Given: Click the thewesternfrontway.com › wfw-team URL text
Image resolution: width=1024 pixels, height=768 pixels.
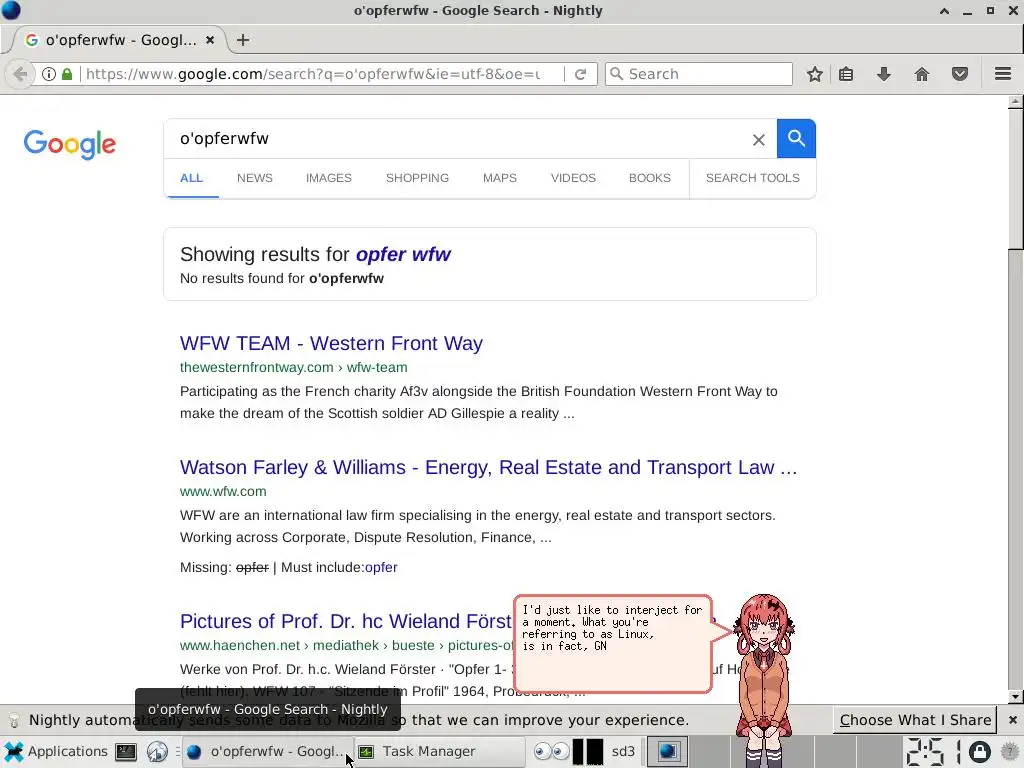Looking at the screenshot, I should [293, 368].
